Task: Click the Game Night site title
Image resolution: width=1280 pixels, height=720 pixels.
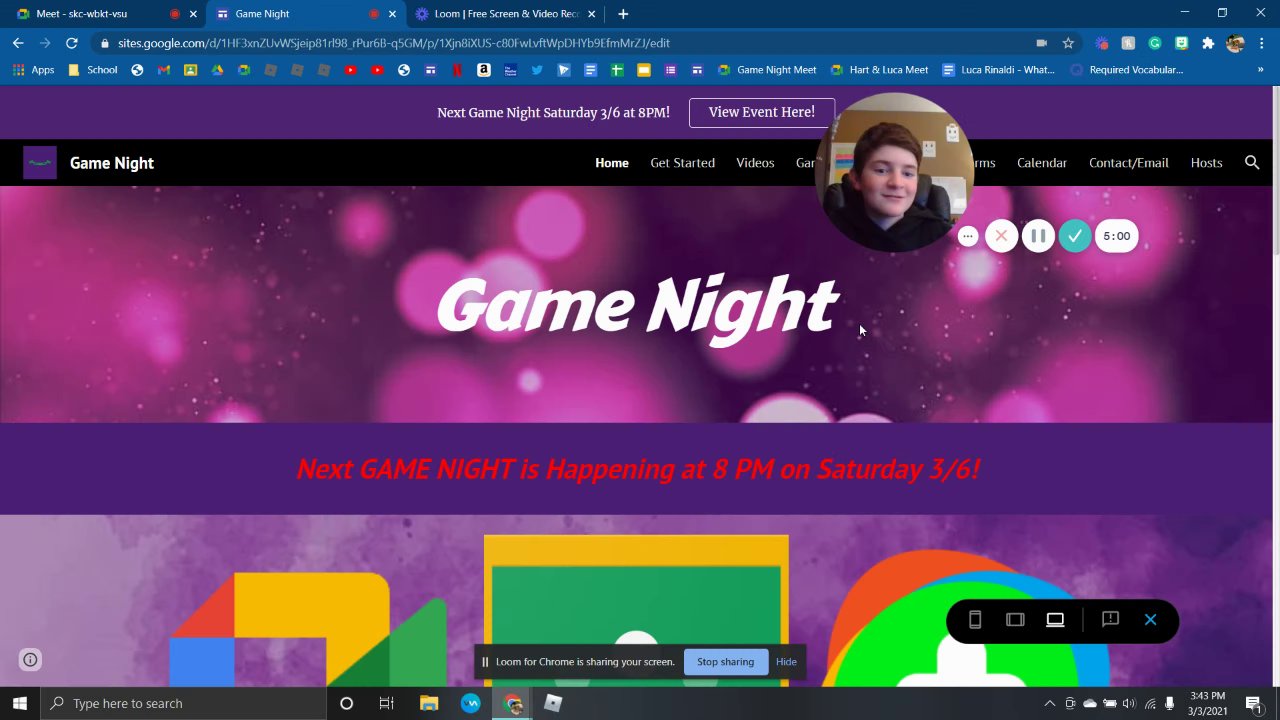Action: pyautogui.click(x=112, y=163)
